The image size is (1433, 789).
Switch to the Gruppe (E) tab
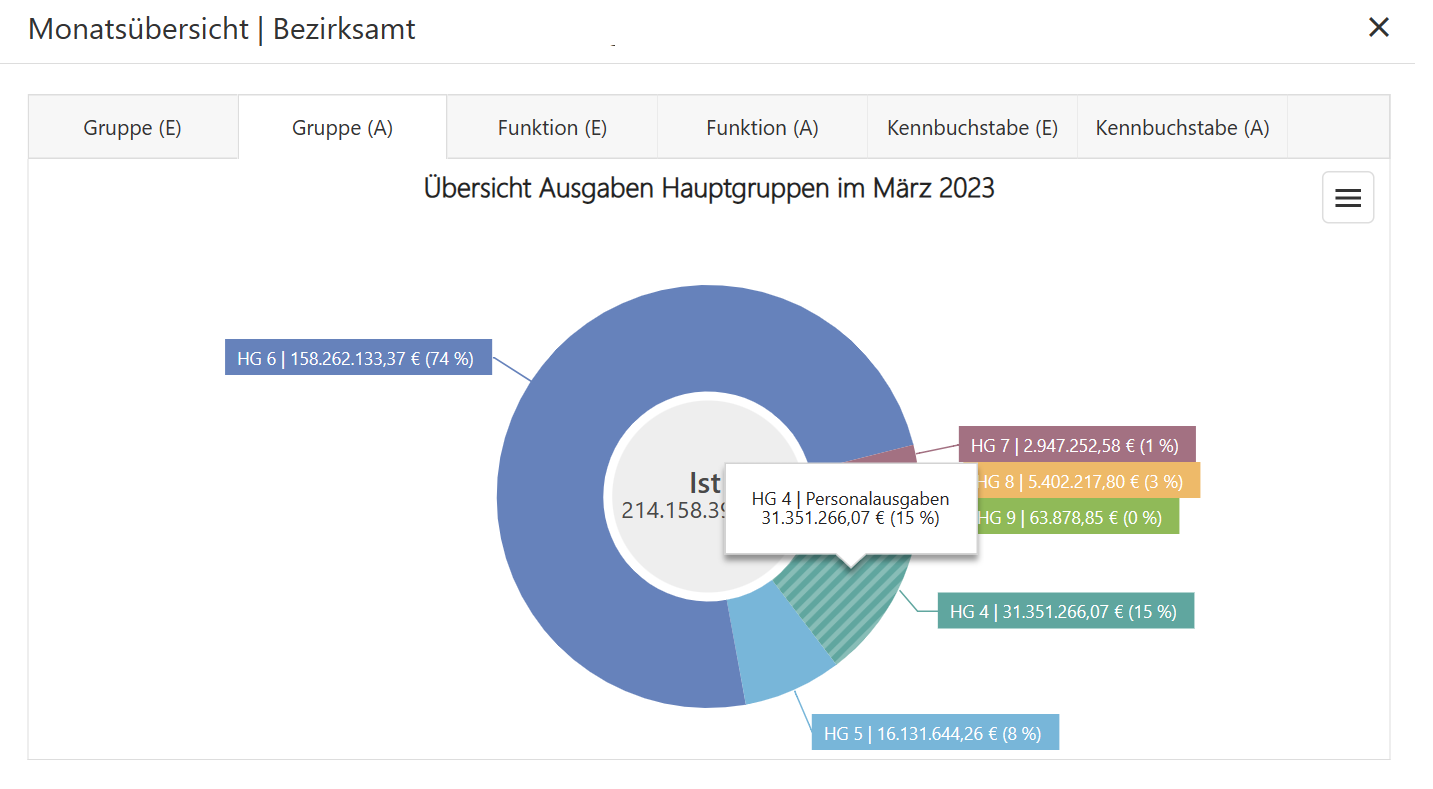tap(133, 128)
